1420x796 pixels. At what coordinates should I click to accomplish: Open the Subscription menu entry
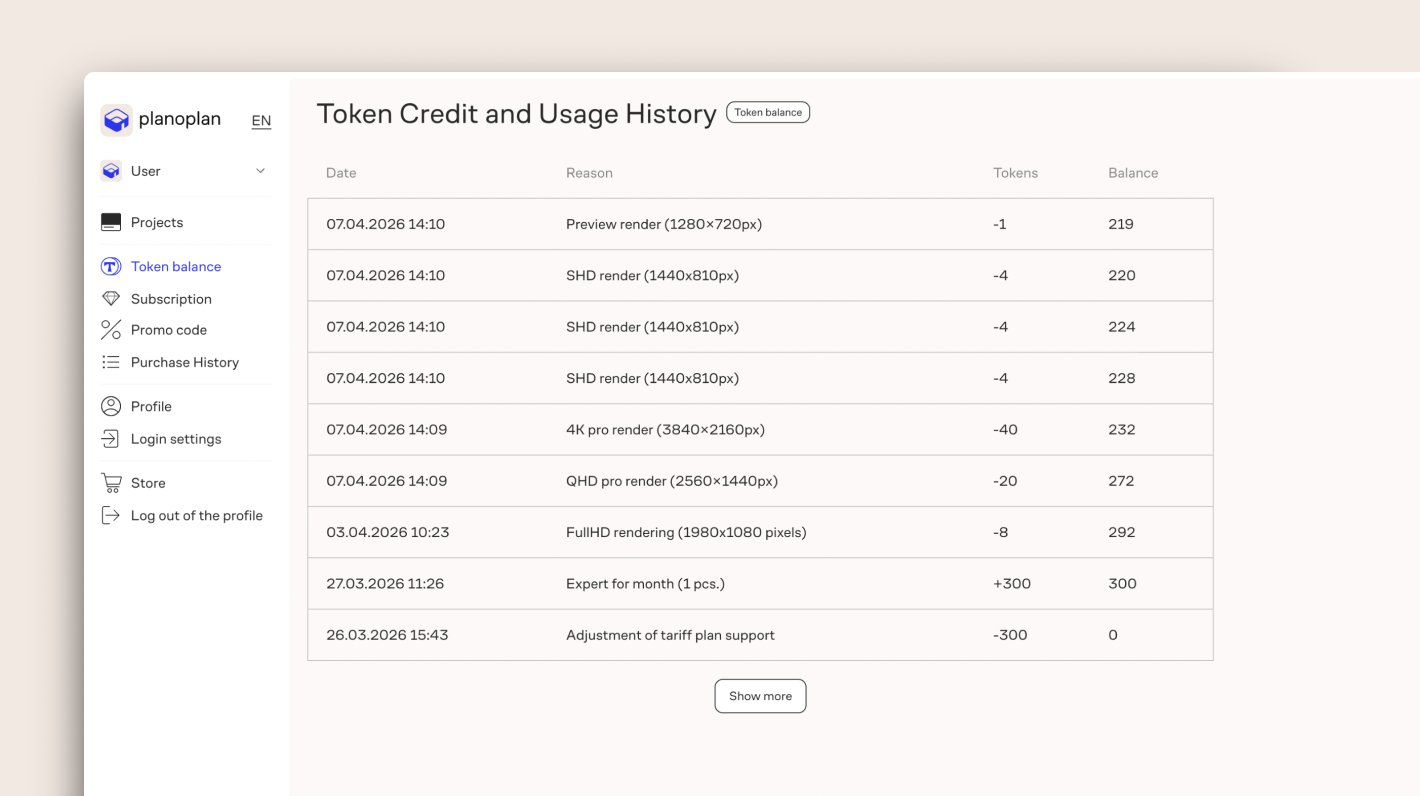[x=171, y=298]
